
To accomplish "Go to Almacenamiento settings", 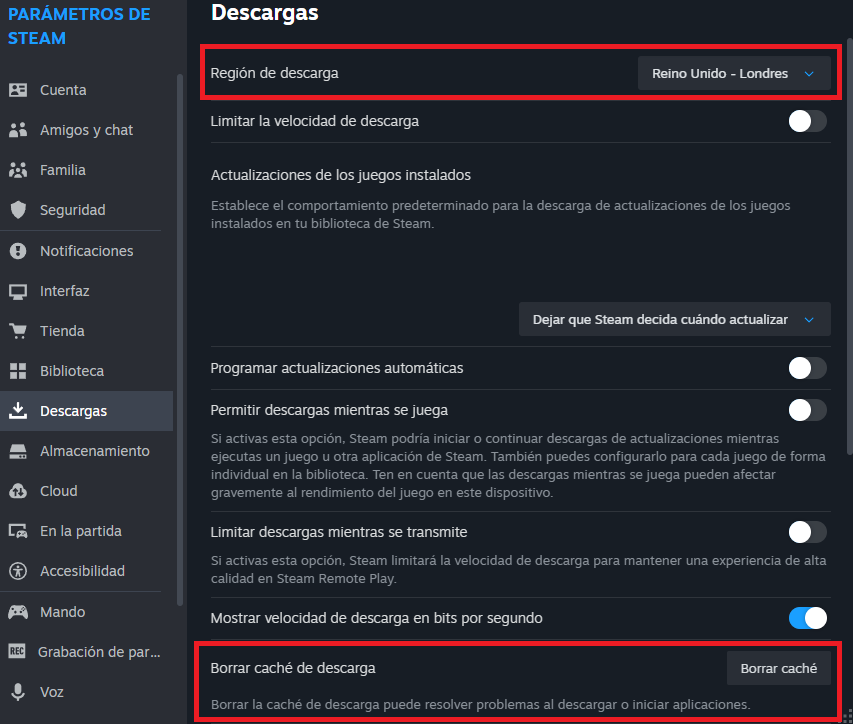I will click(86, 451).
